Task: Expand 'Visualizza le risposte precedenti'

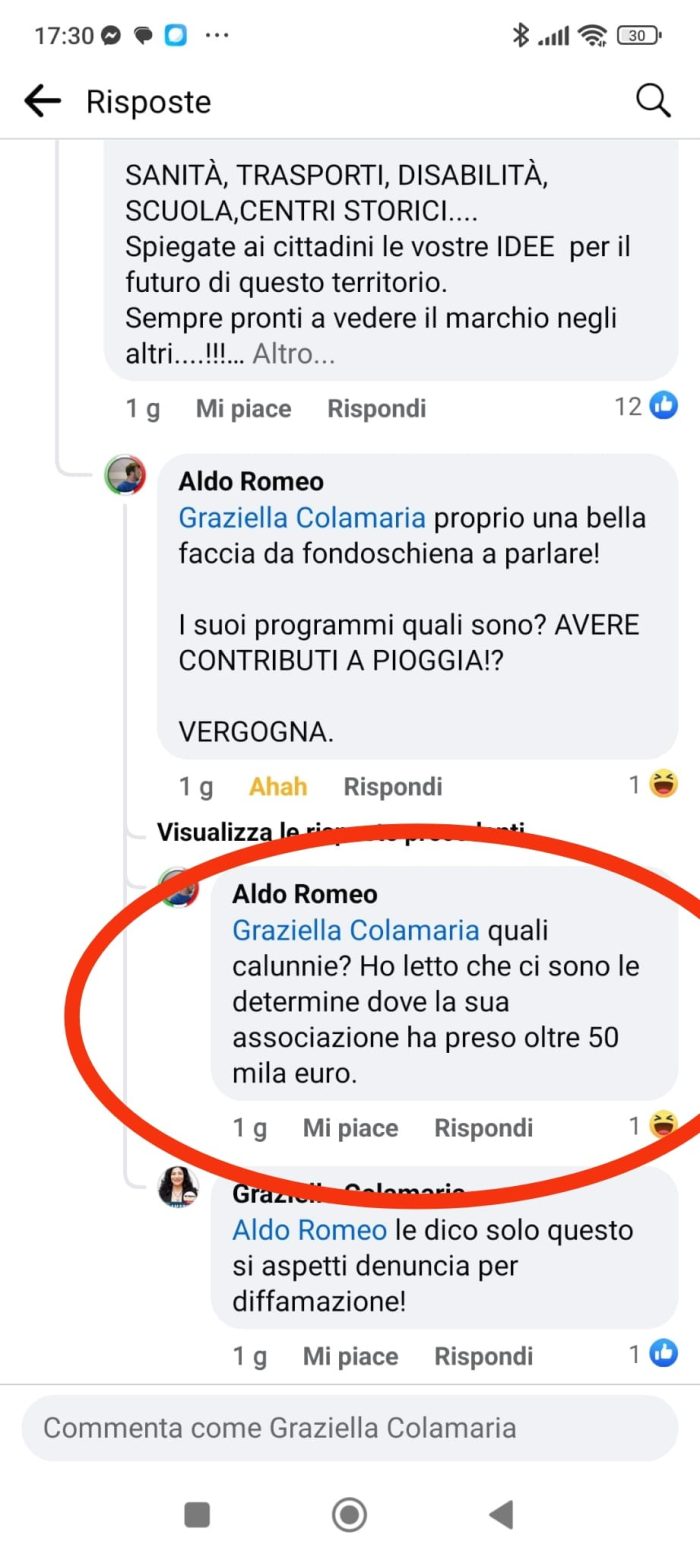Action: tap(340, 831)
